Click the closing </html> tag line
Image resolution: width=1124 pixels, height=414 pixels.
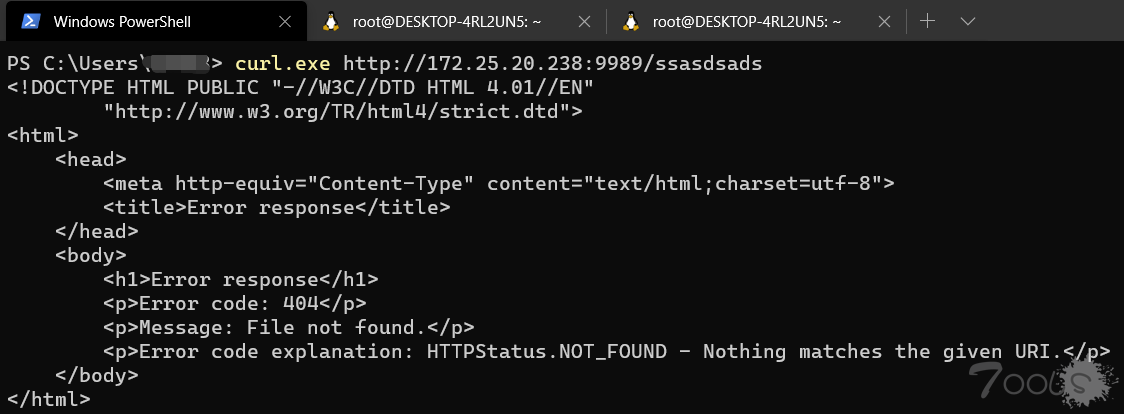[49, 400]
